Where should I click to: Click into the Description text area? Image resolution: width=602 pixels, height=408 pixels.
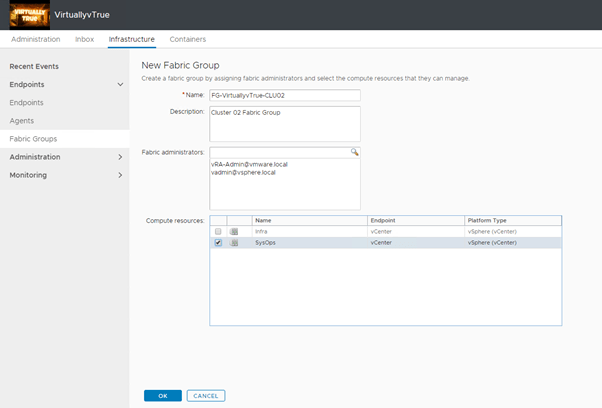pyautogui.click(x=284, y=124)
